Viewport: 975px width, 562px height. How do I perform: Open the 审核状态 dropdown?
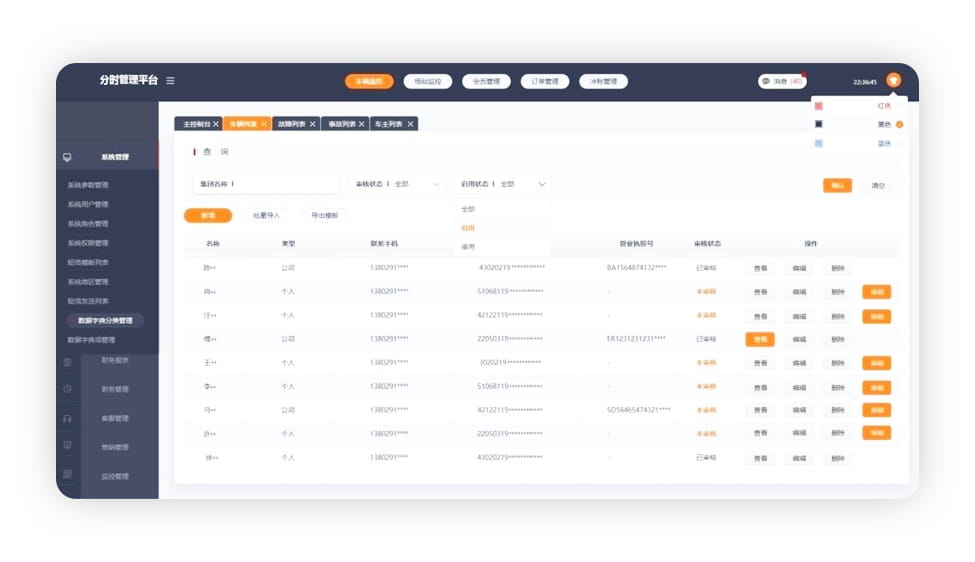click(397, 184)
